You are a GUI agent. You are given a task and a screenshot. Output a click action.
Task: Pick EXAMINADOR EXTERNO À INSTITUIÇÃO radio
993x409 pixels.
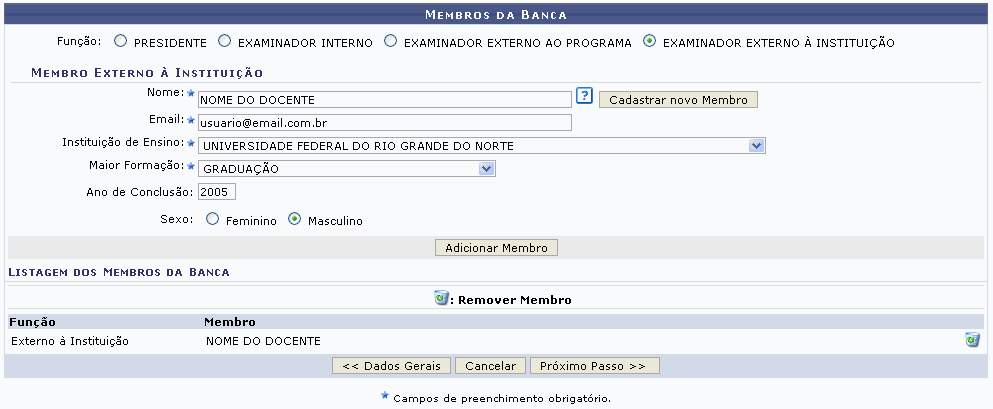650,43
